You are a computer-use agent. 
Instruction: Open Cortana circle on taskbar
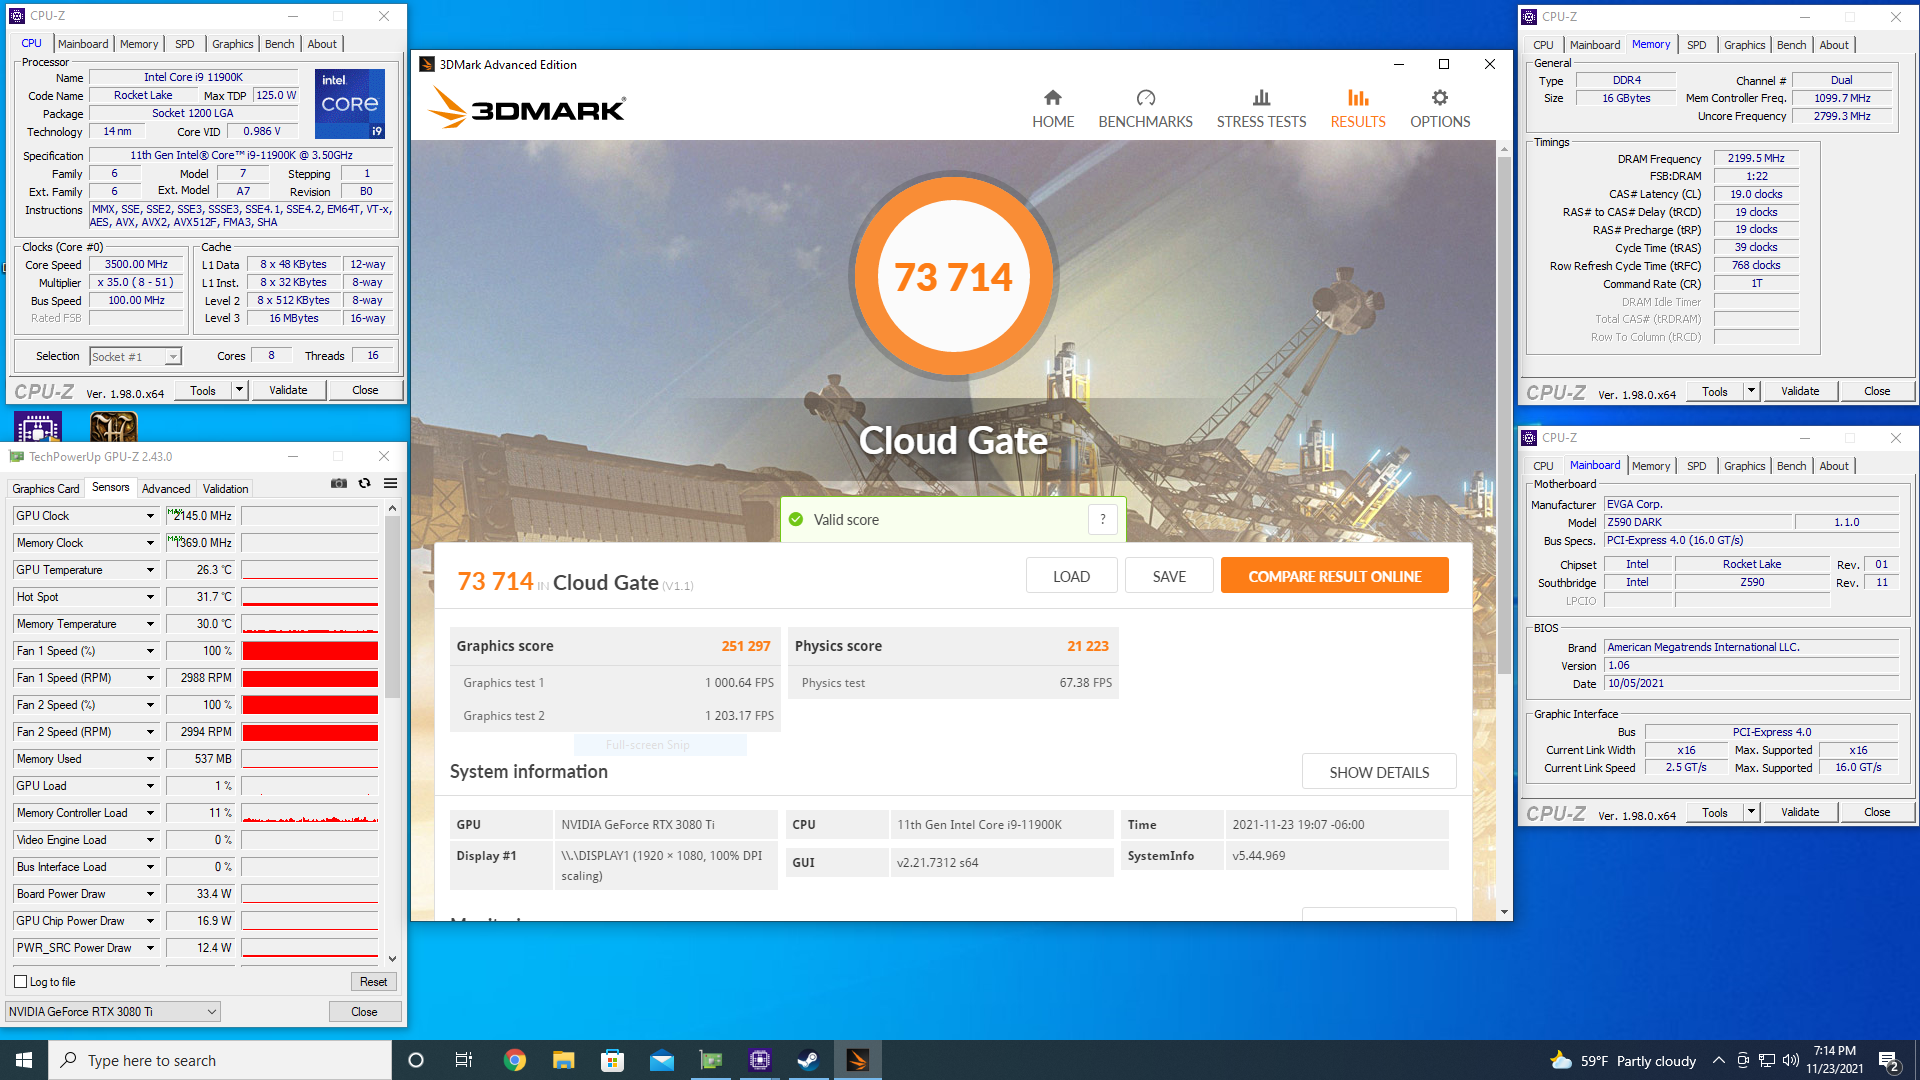416,1060
